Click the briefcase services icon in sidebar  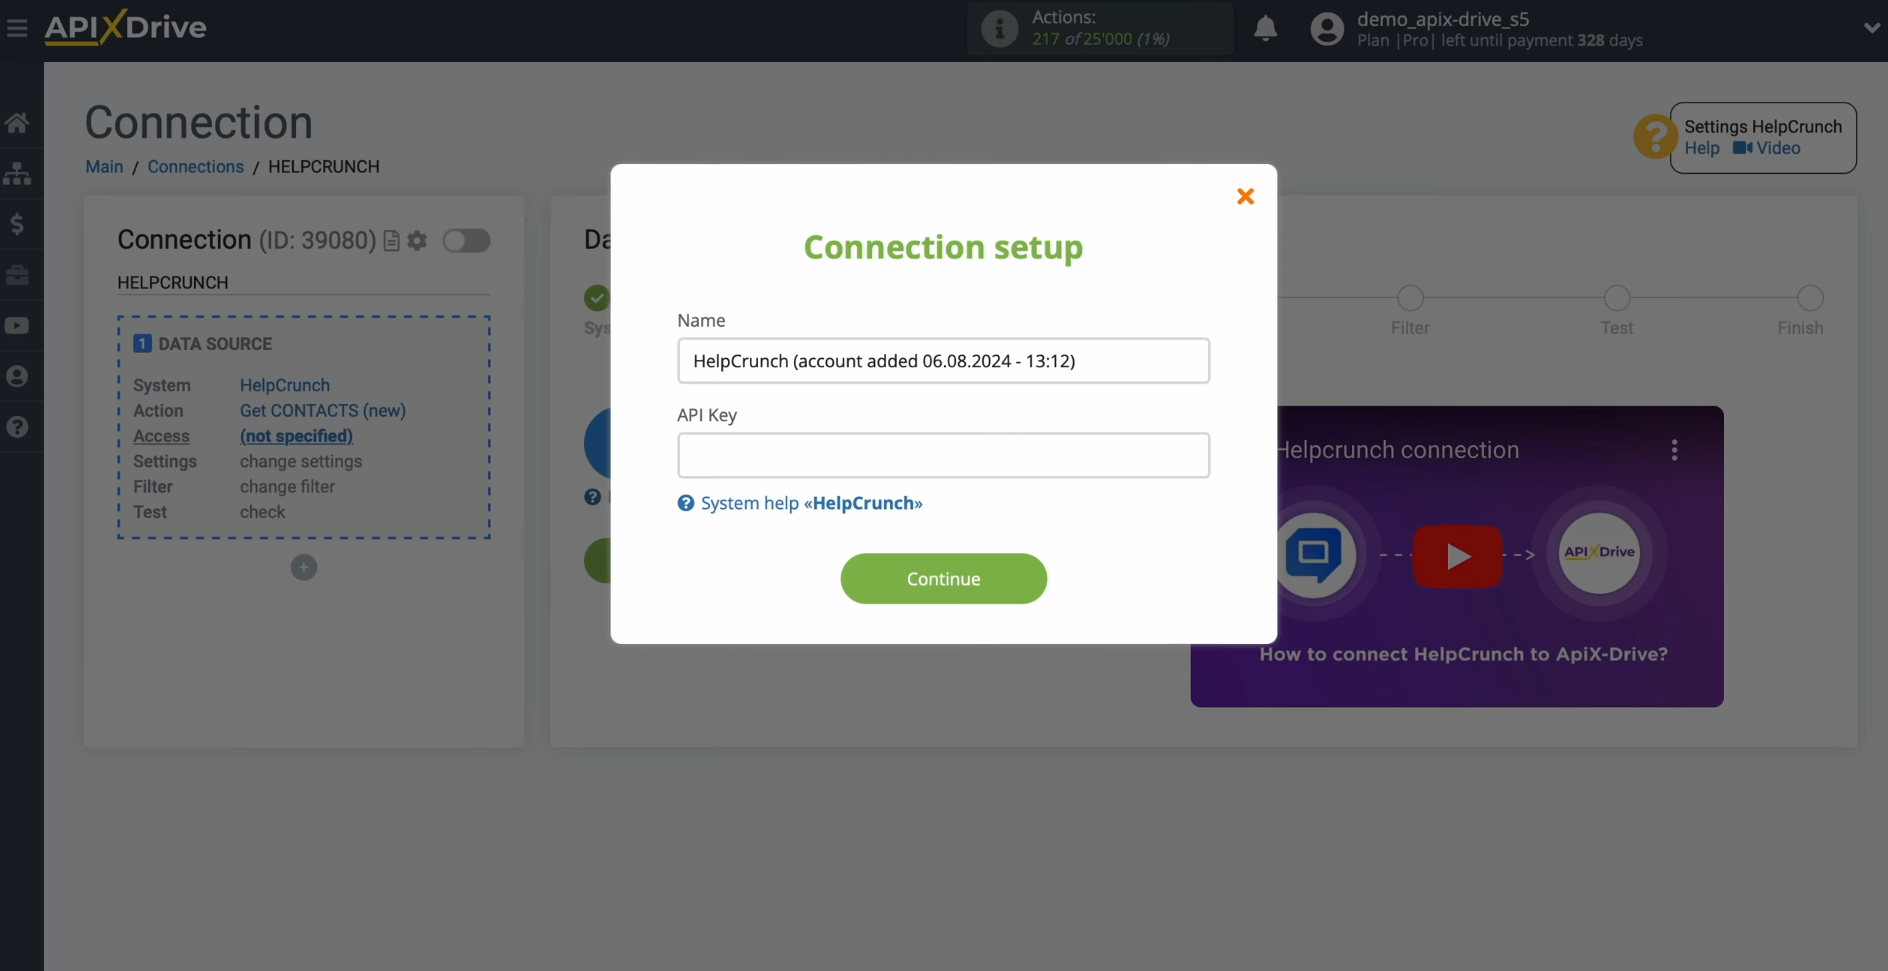[x=18, y=275]
